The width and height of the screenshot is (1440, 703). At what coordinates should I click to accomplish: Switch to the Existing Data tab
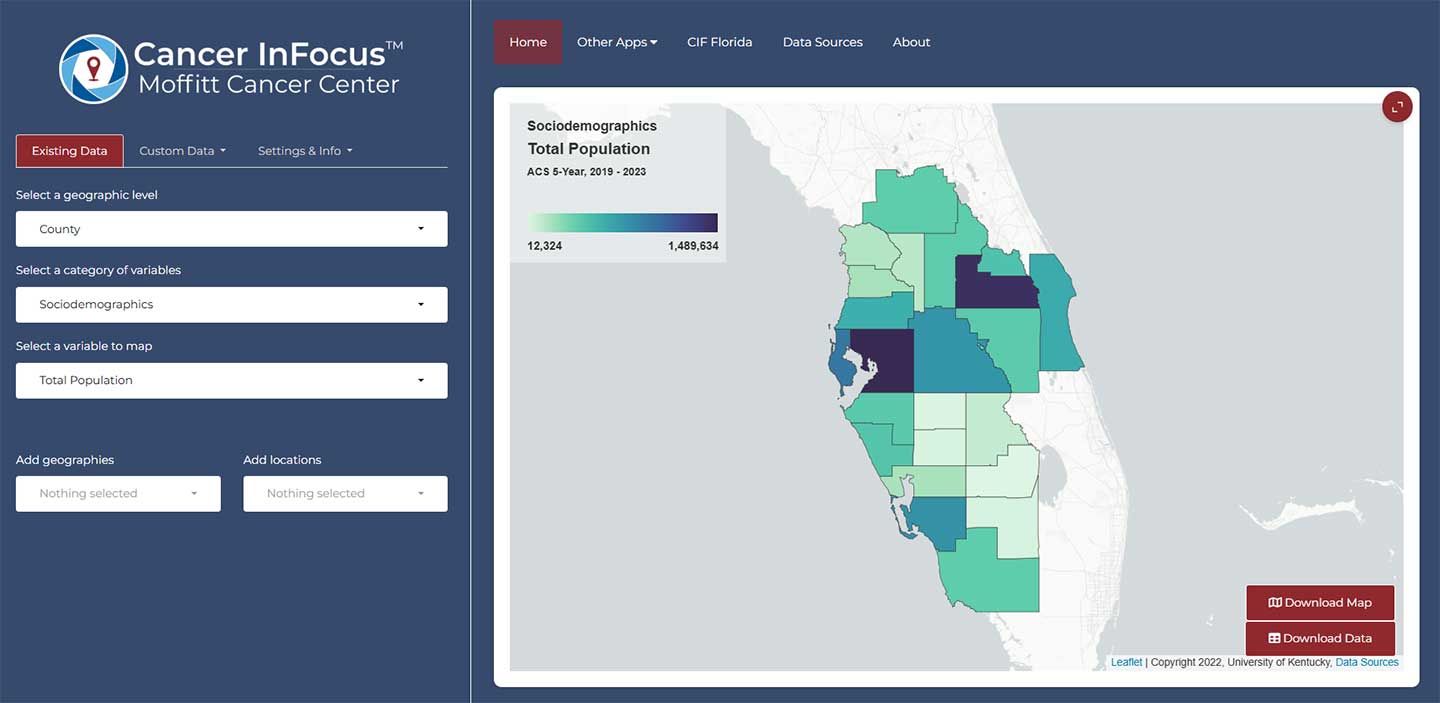click(69, 151)
